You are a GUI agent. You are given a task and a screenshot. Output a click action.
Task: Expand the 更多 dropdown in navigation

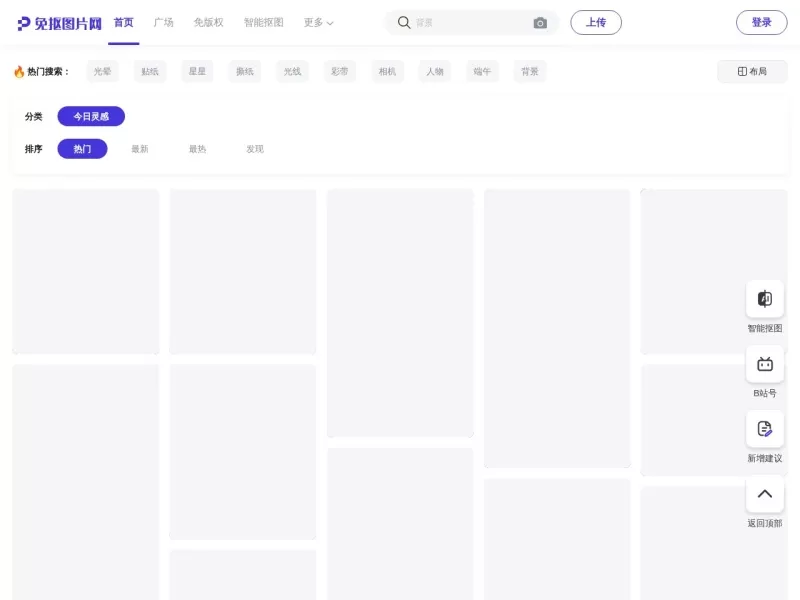point(317,22)
